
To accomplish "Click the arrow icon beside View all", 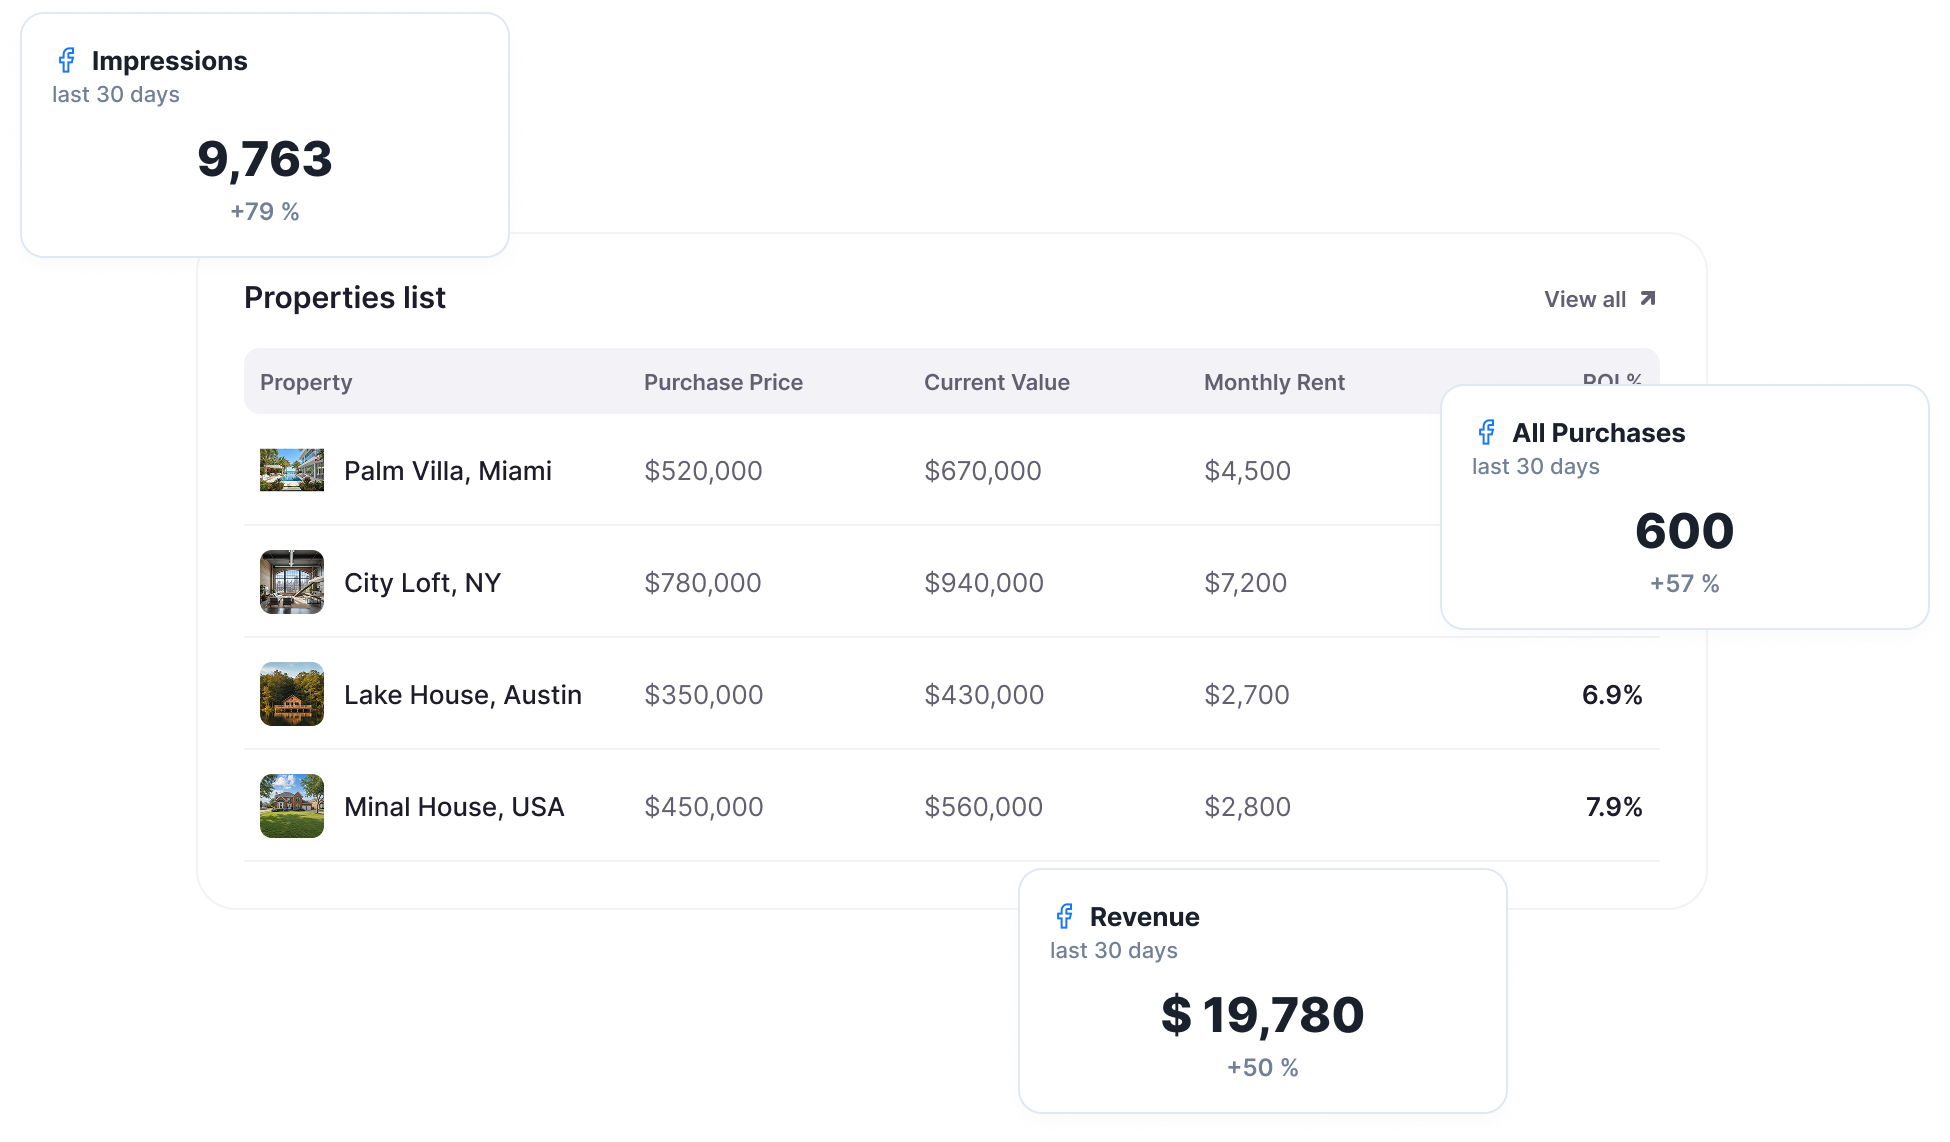I will coord(1648,299).
